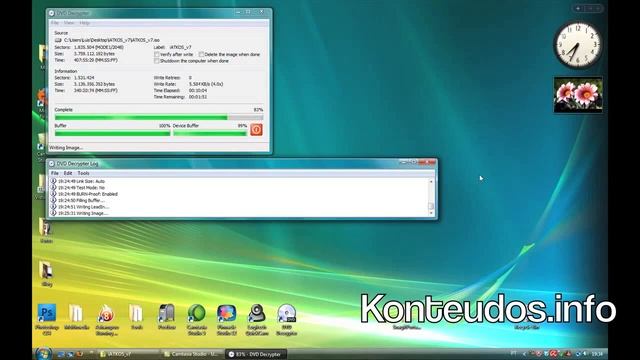Image resolution: width=640 pixels, height=360 pixels.
Task: Click the flower slideshow sidebar gadget
Action: (578, 95)
